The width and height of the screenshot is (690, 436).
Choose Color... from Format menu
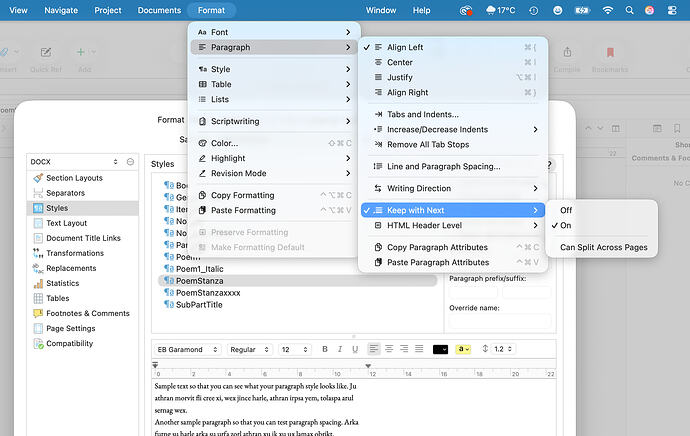point(275,143)
